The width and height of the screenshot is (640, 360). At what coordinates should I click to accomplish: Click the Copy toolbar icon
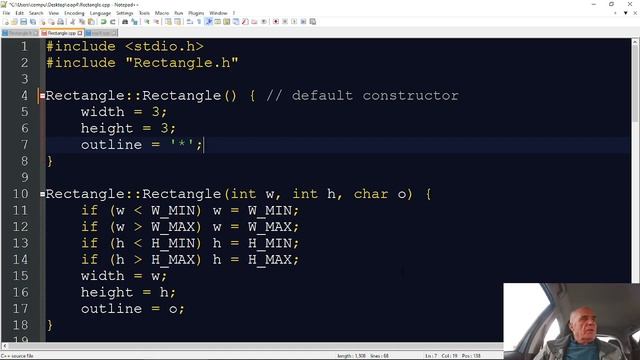(x=82, y=22)
